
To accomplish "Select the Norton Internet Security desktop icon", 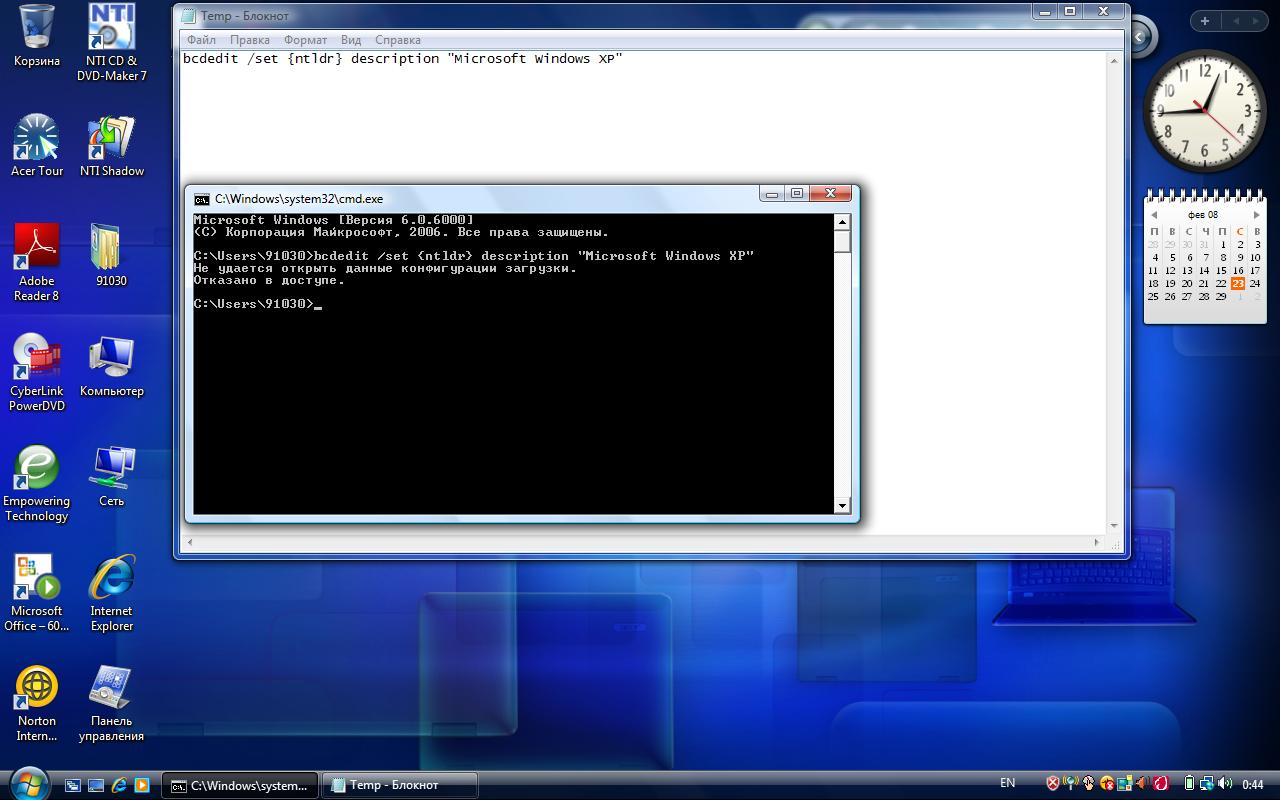I will [37, 690].
